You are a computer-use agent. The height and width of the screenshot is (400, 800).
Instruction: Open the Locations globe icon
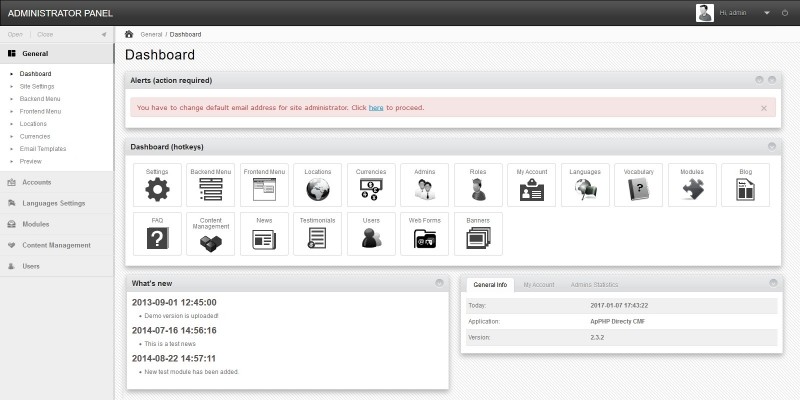pos(318,189)
